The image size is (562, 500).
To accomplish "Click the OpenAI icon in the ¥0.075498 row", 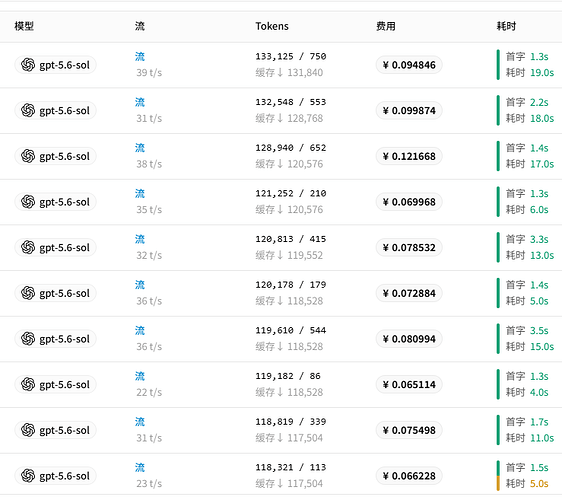I will (x=28, y=430).
